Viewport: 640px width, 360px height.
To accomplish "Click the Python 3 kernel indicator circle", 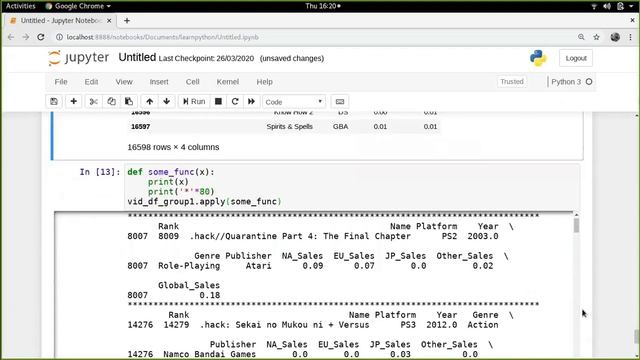I will pos(589,82).
